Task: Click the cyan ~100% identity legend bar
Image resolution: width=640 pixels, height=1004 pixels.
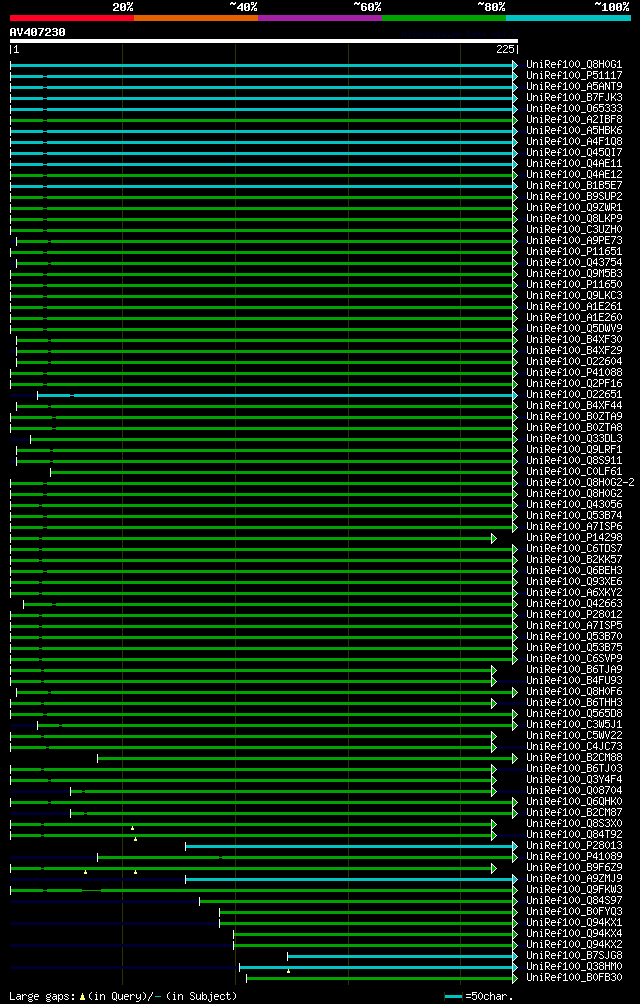Action: (x=568, y=17)
